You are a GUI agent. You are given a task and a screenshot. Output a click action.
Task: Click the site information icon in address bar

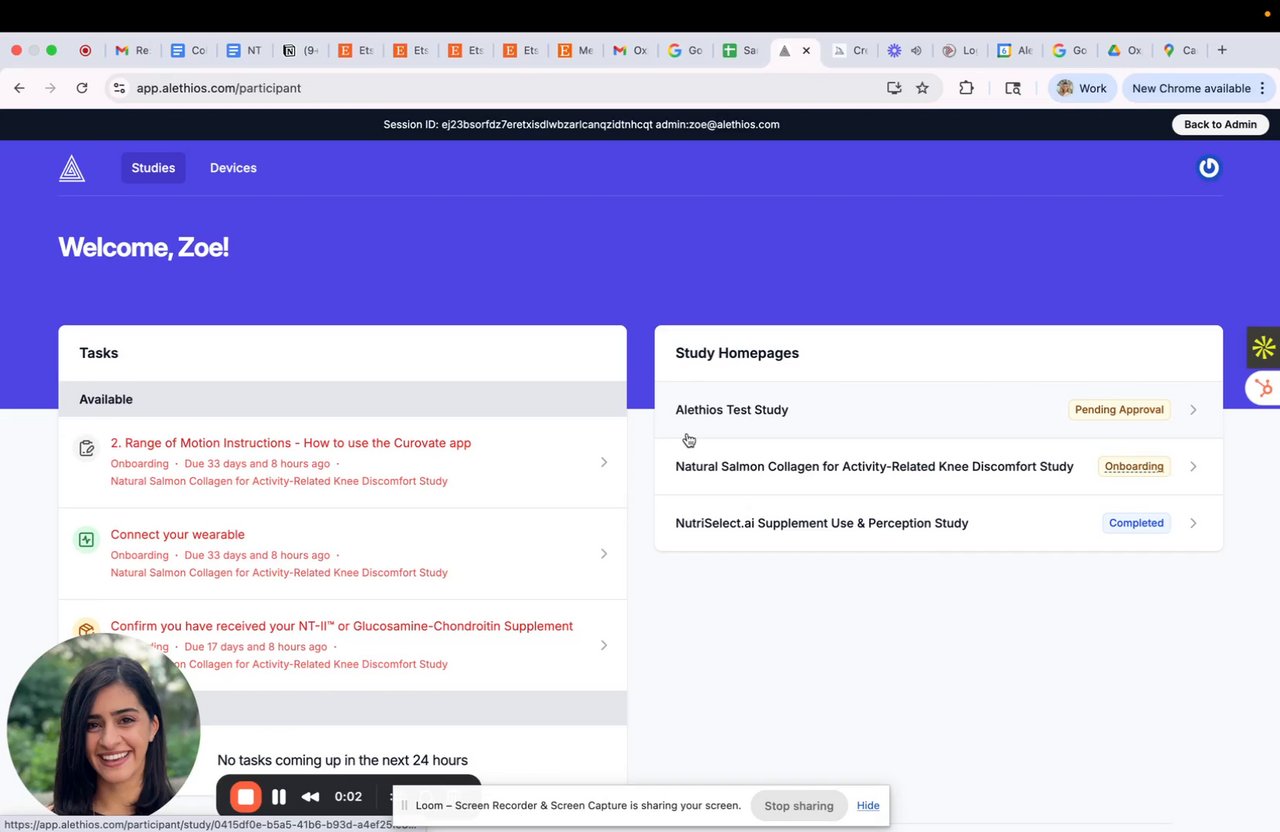point(119,88)
